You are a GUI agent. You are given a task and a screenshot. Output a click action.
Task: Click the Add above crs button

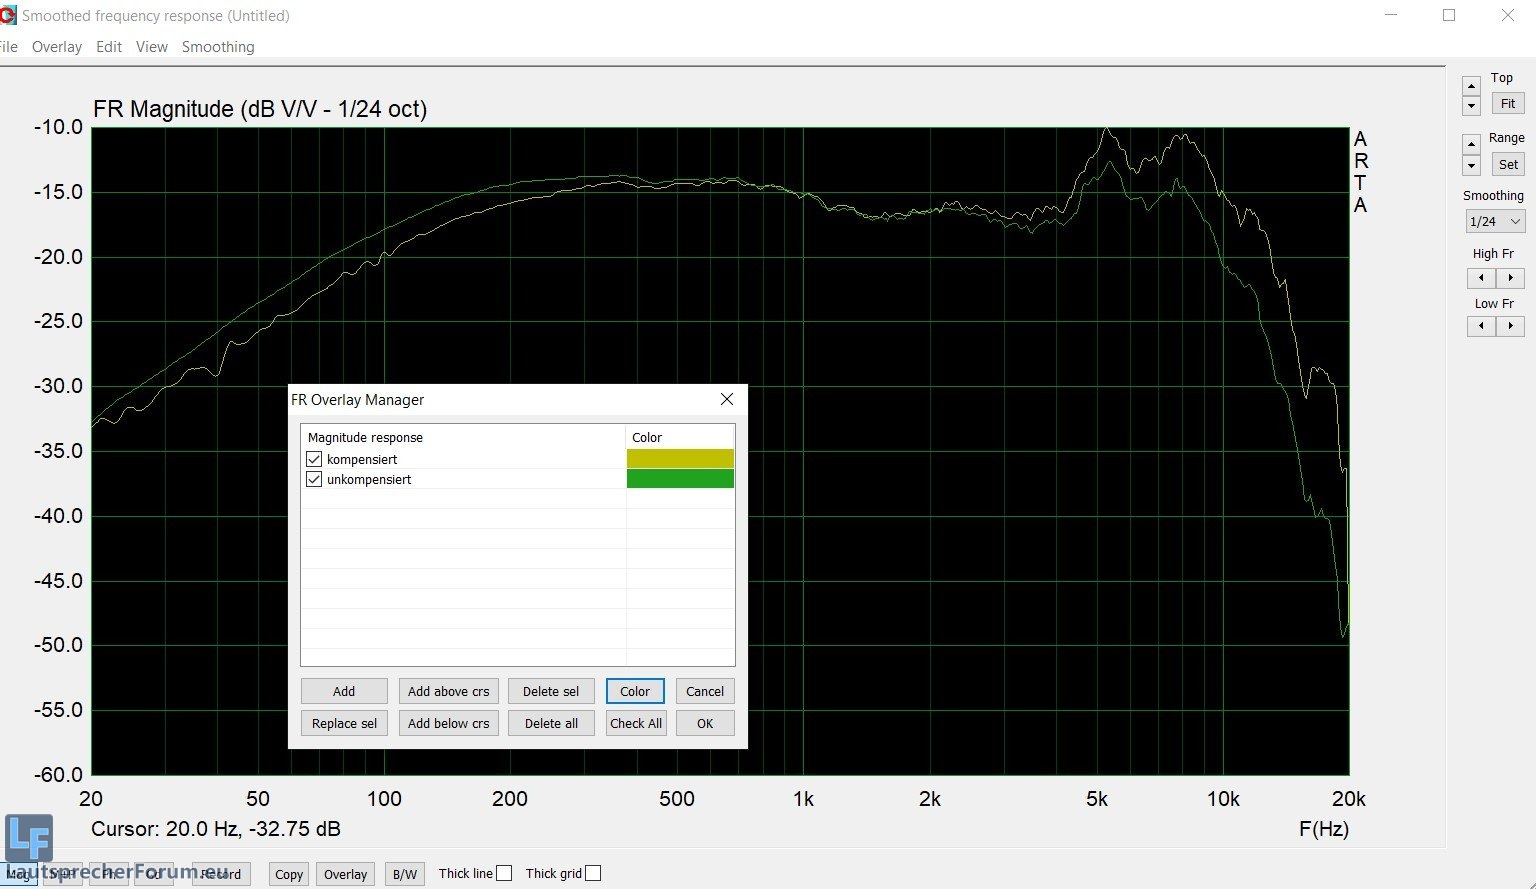pyautogui.click(x=448, y=691)
